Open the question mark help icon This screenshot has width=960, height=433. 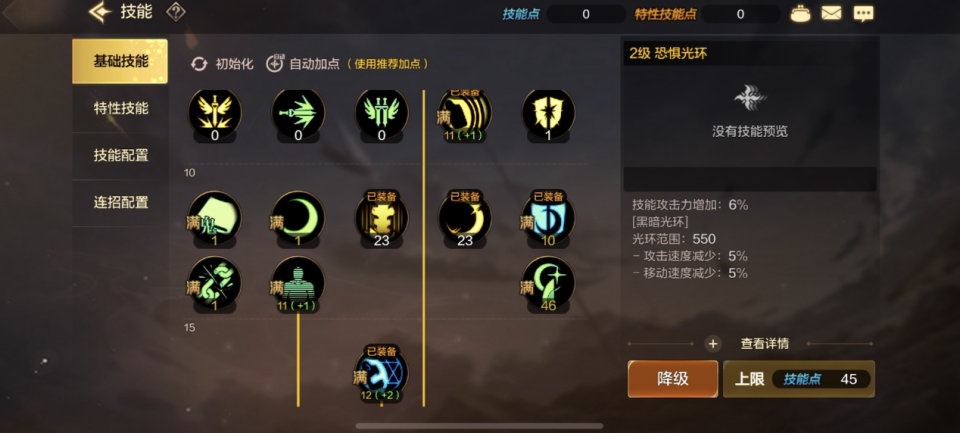pyautogui.click(x=176, y=12)
